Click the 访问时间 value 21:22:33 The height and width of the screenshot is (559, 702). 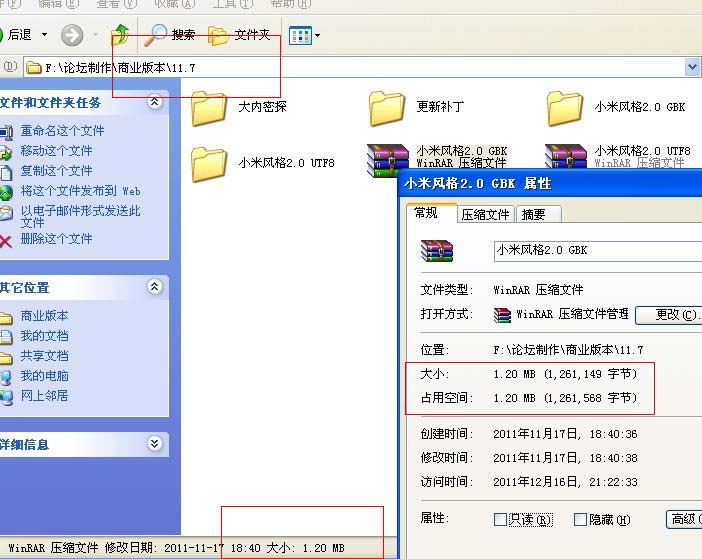(x=613, y=482)
